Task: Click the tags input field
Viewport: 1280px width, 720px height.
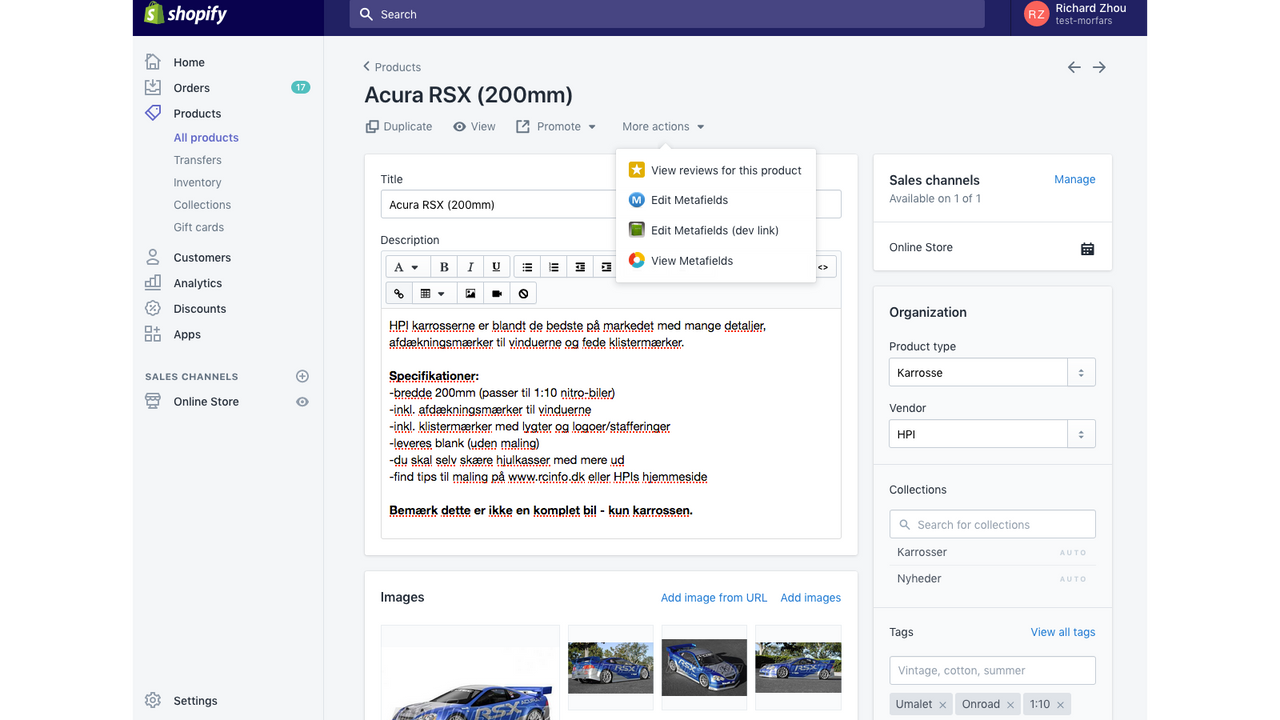Action: [x=992, y=670]
